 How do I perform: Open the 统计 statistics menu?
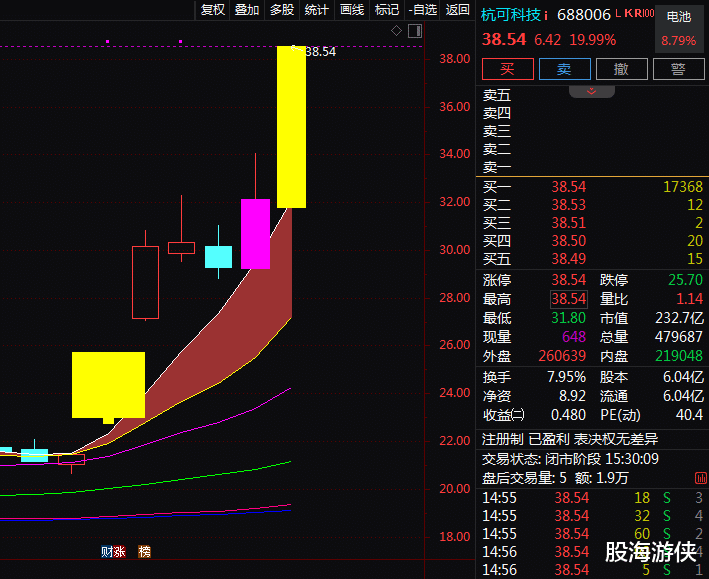click(317, 9)
